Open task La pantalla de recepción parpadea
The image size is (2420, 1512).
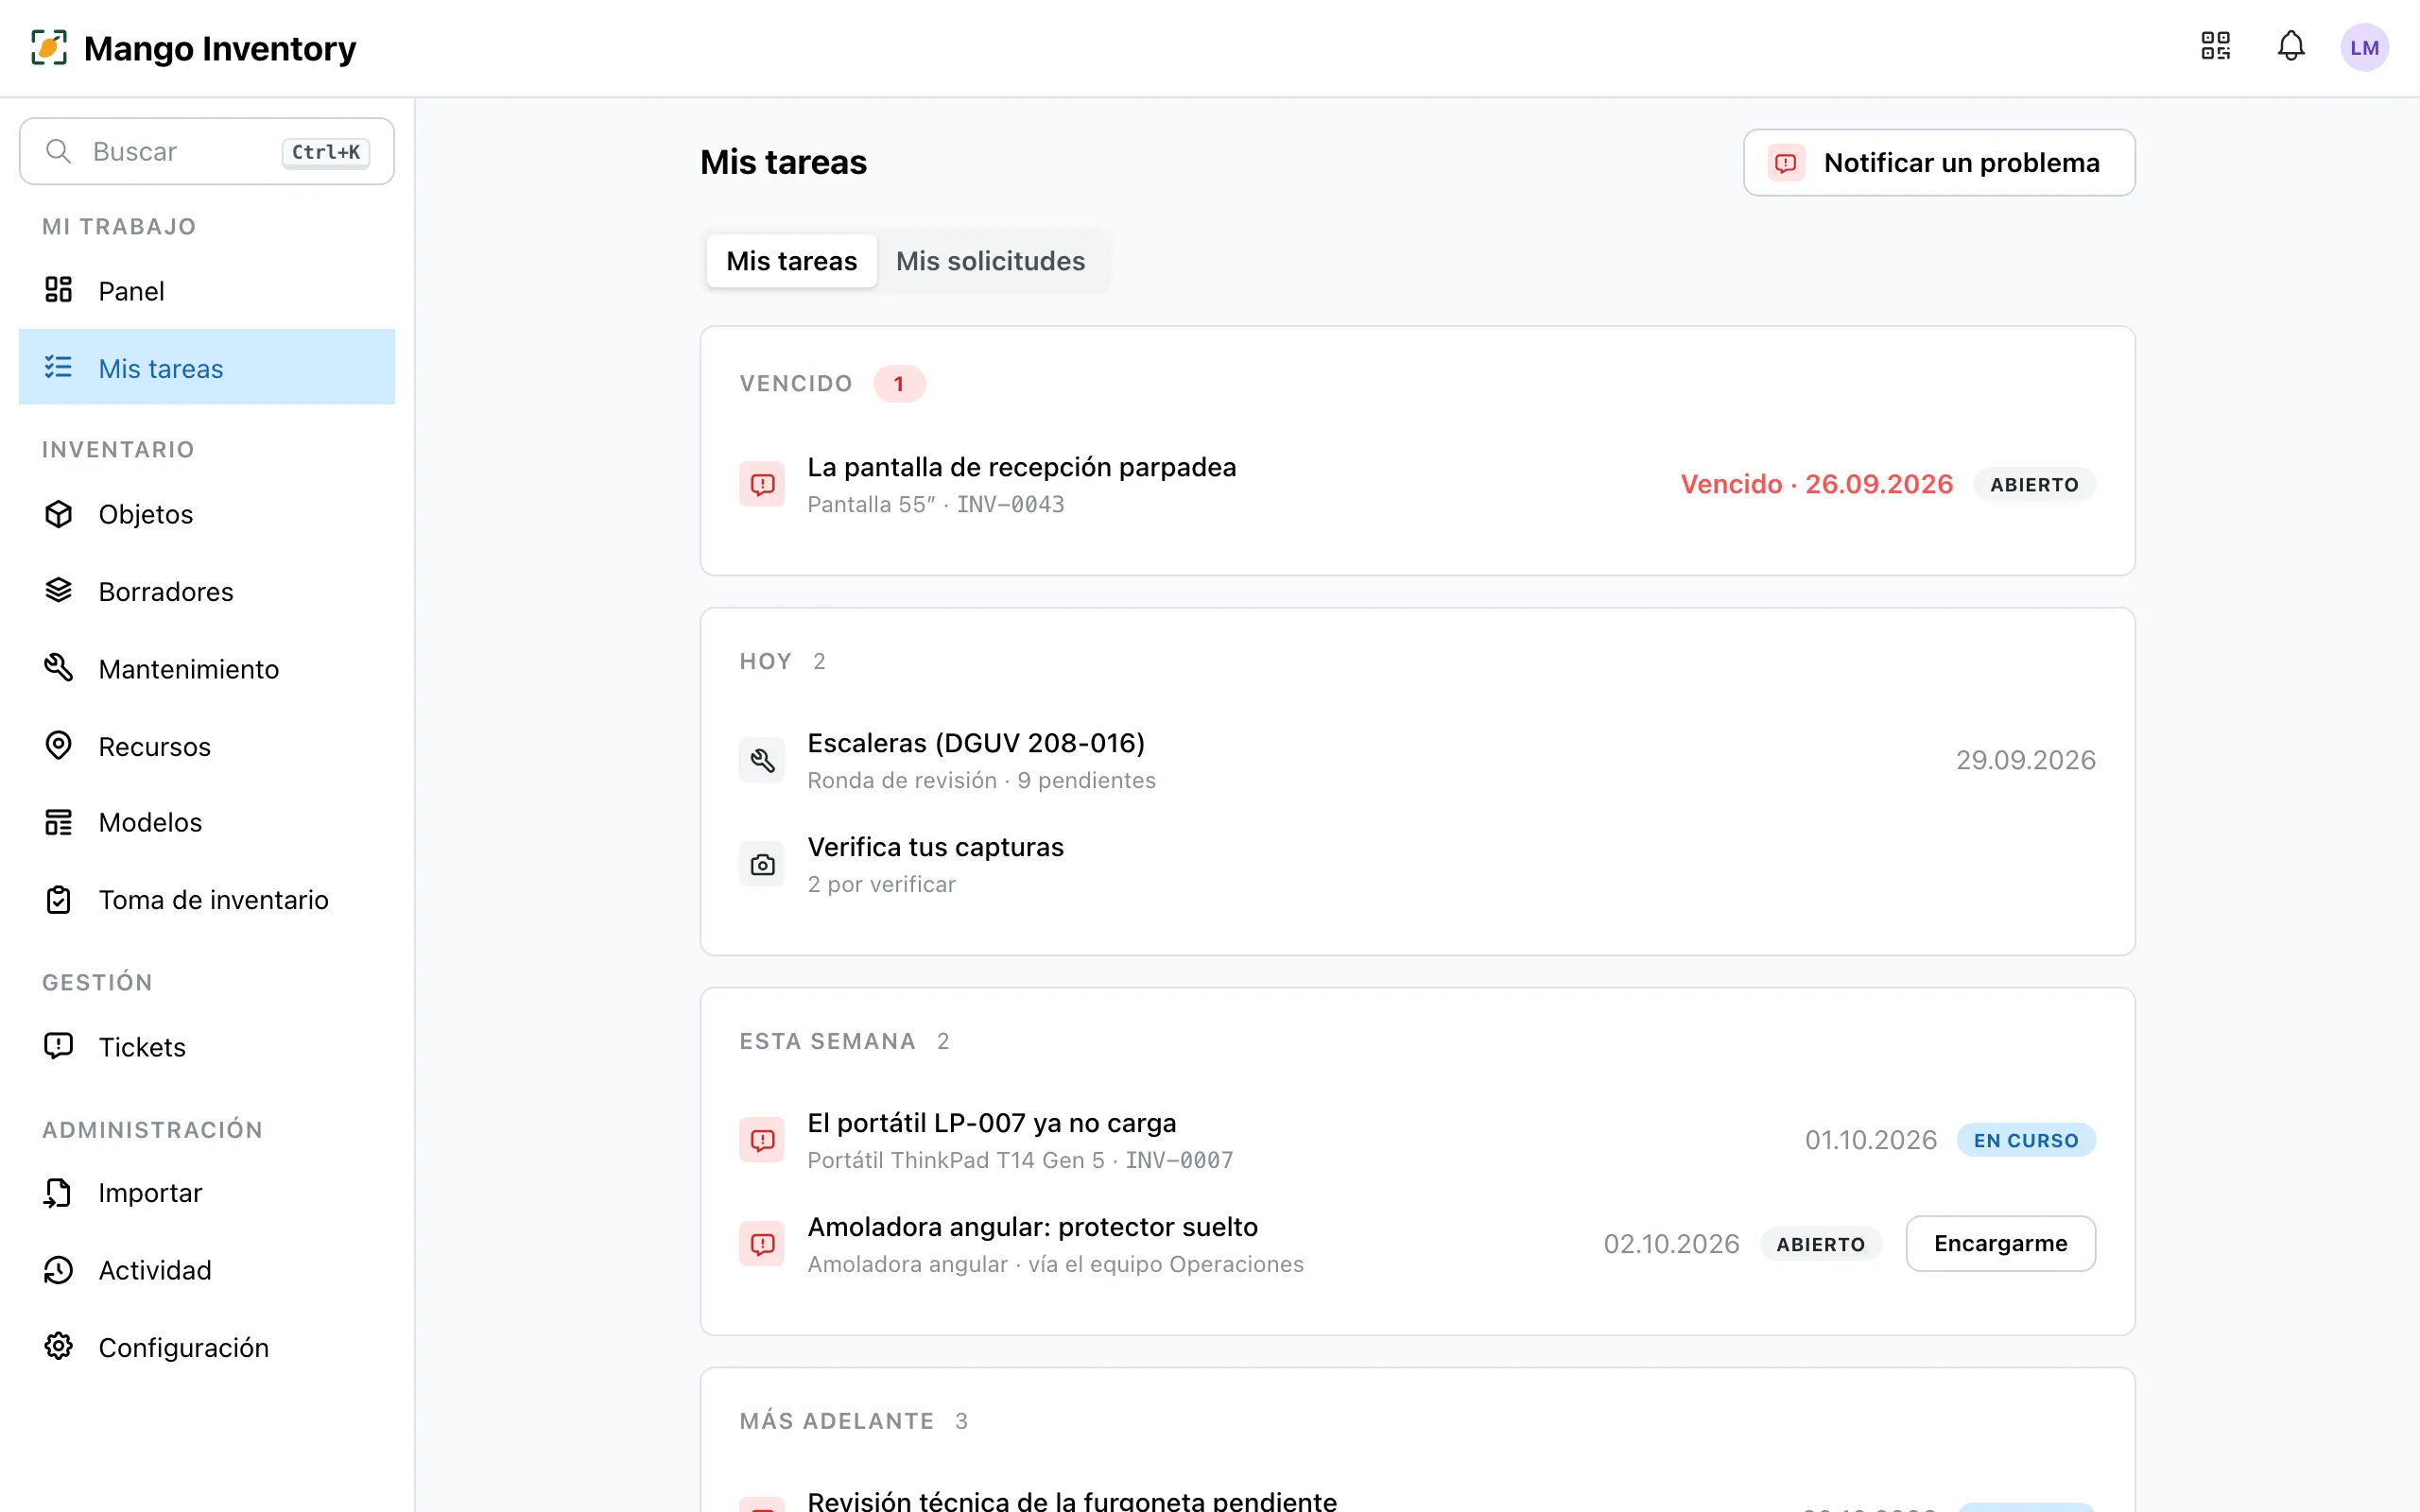(x=1021, y=467)
